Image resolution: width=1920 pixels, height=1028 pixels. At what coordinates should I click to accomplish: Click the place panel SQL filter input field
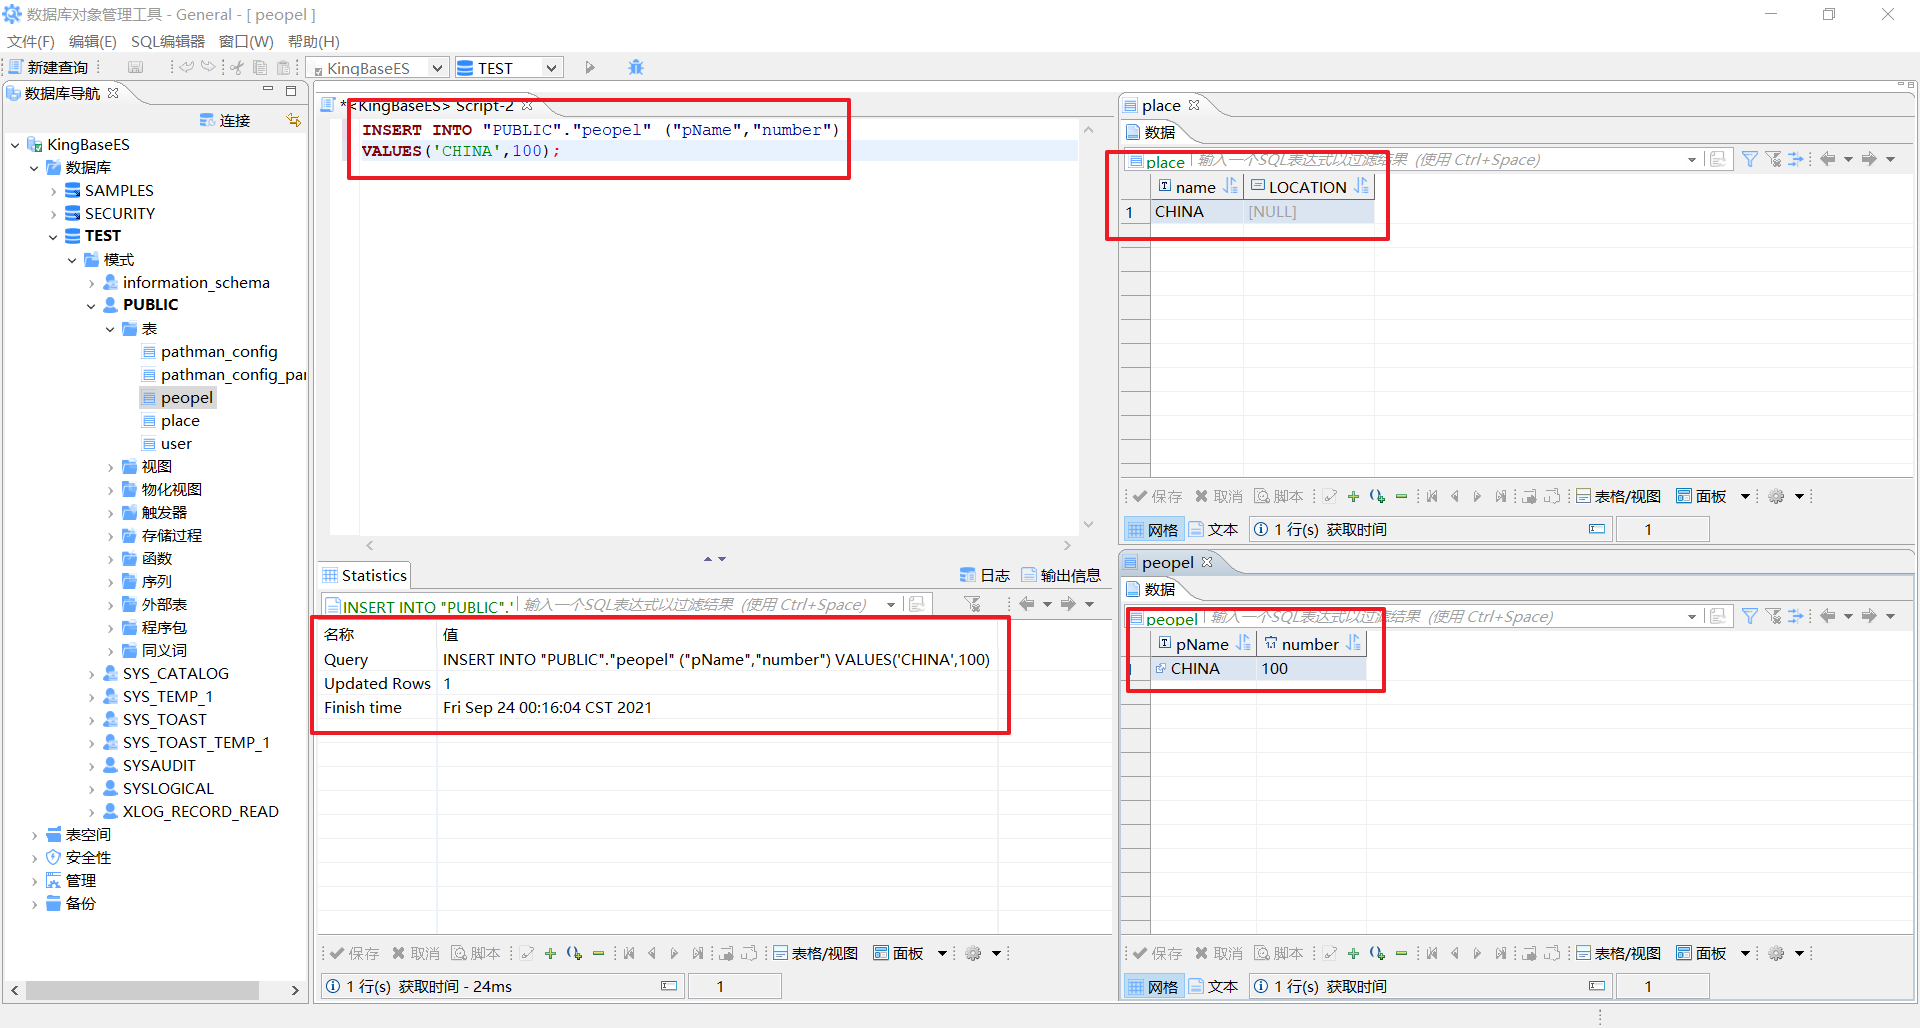click(x=1440, y=160)
